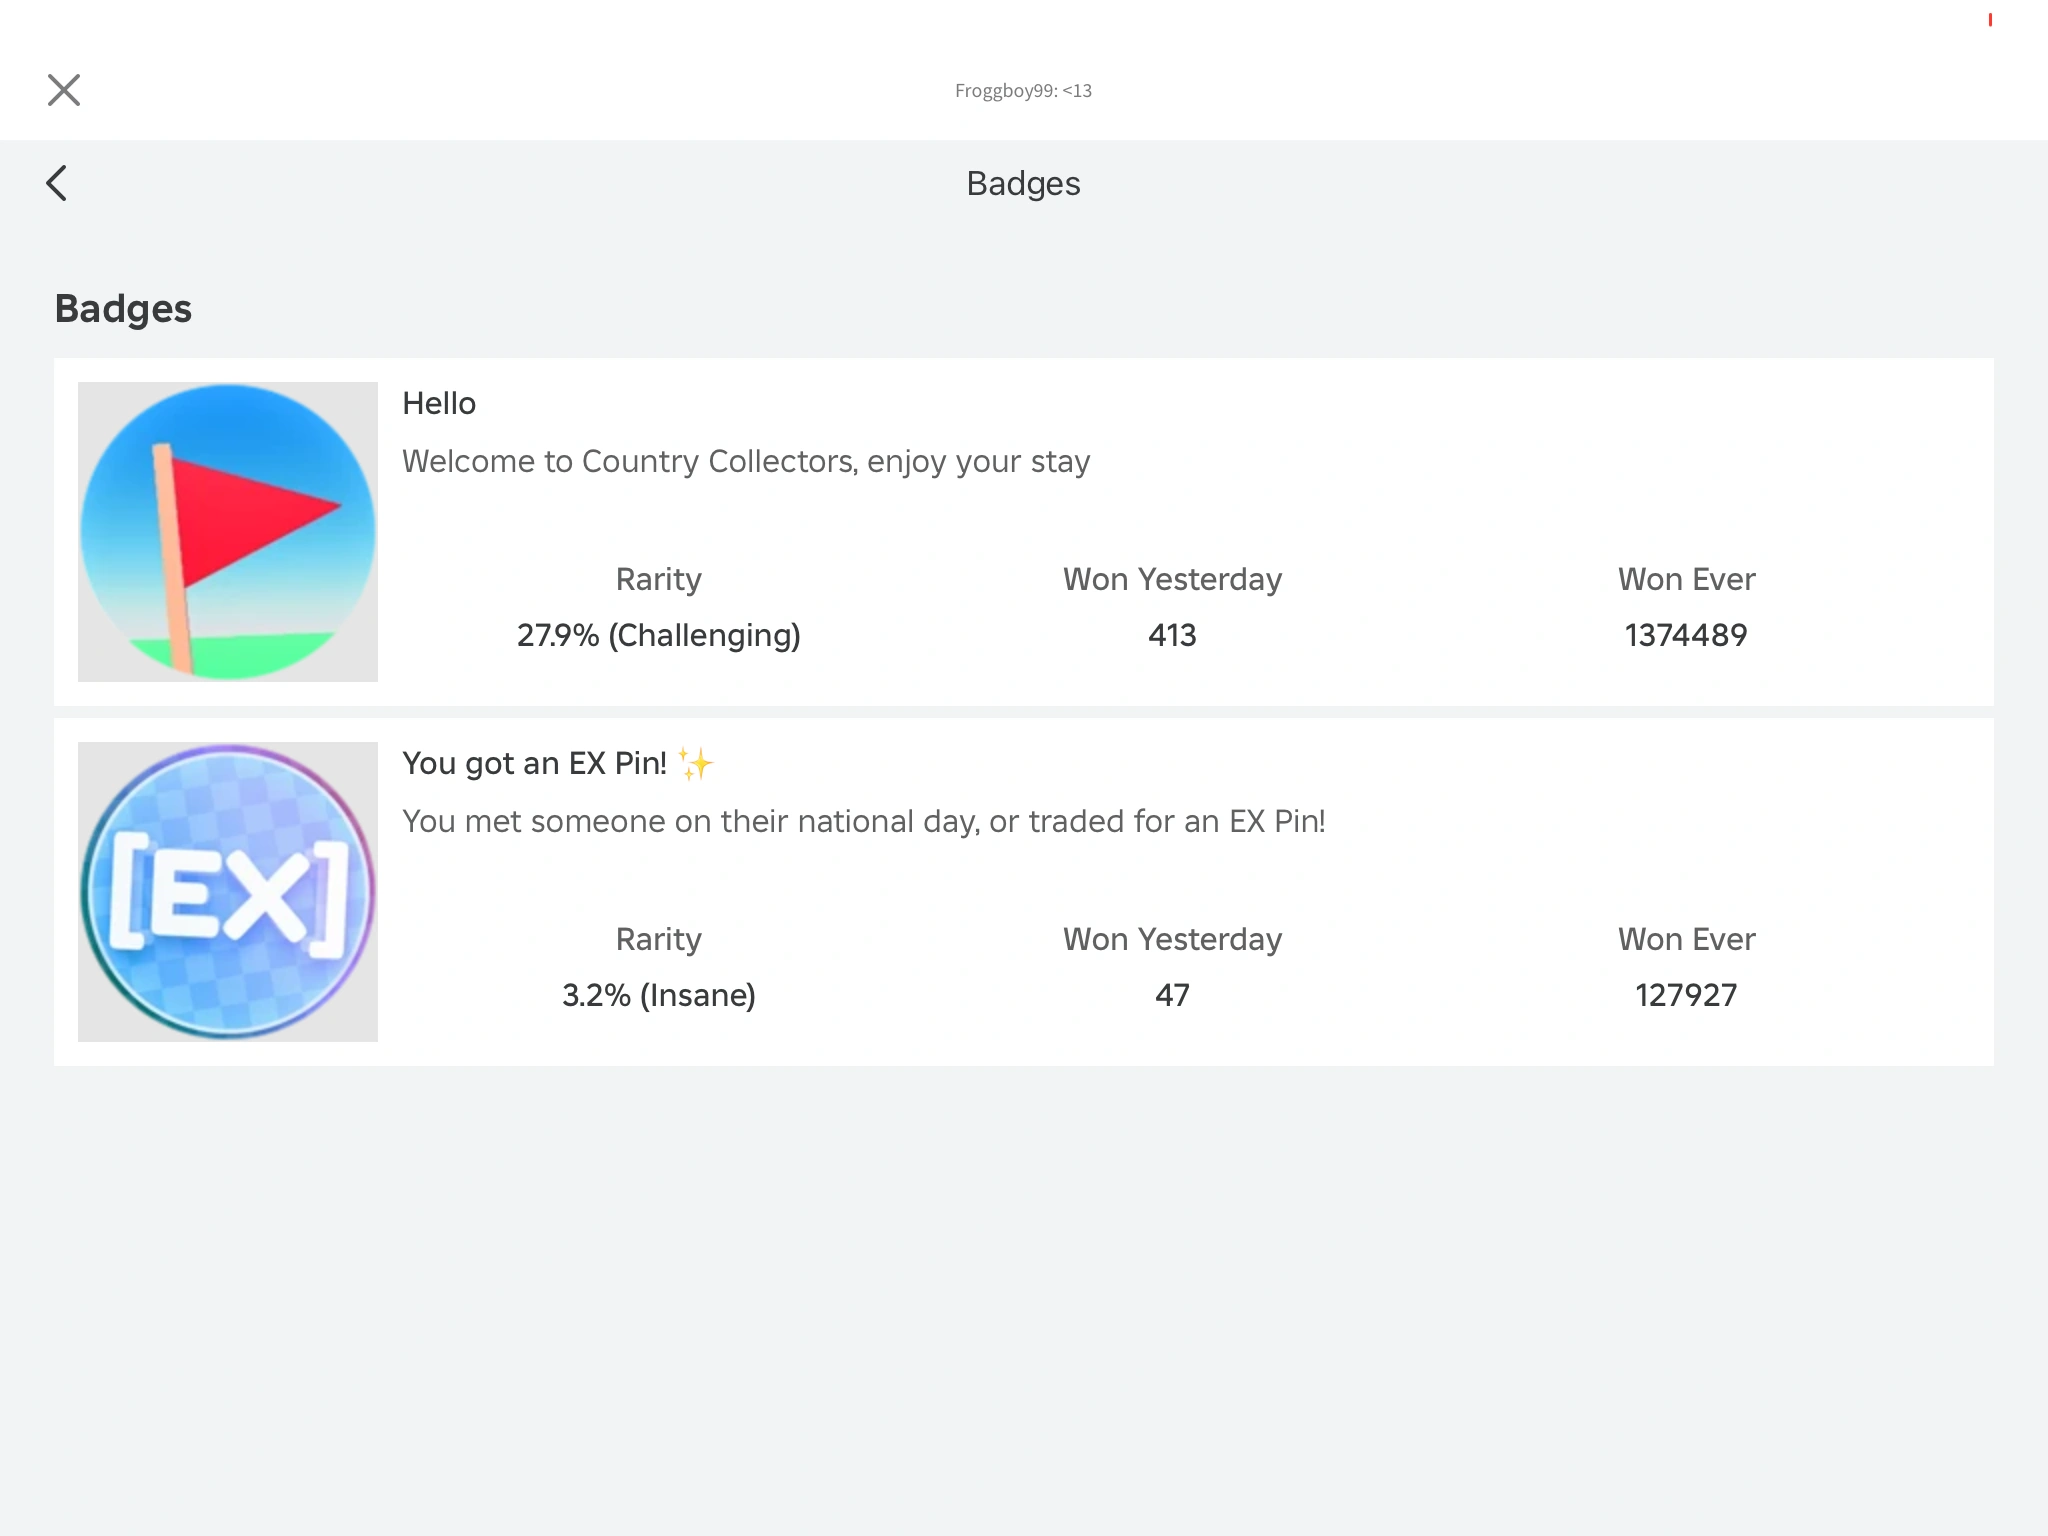This screenshot has width=2048, height=1536.
Task: Select the 27.9% (Challenging) rarity value
Action: point(658,635)
